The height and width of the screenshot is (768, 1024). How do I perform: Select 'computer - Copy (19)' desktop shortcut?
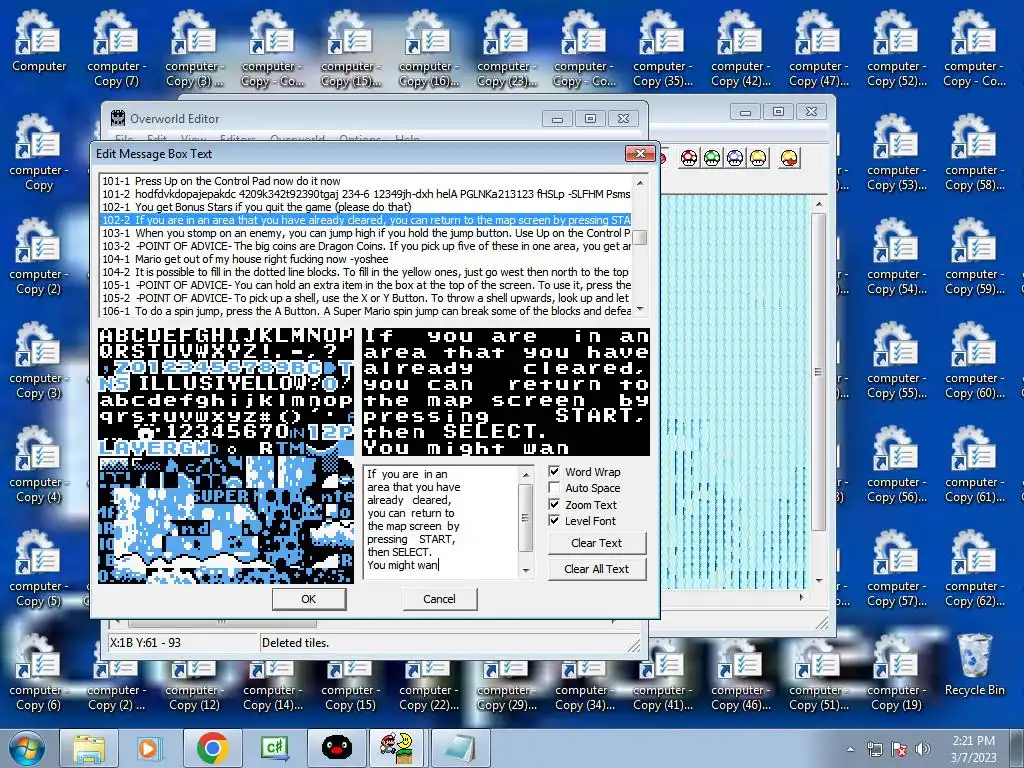pyautogui.click(x=896, y=673)
